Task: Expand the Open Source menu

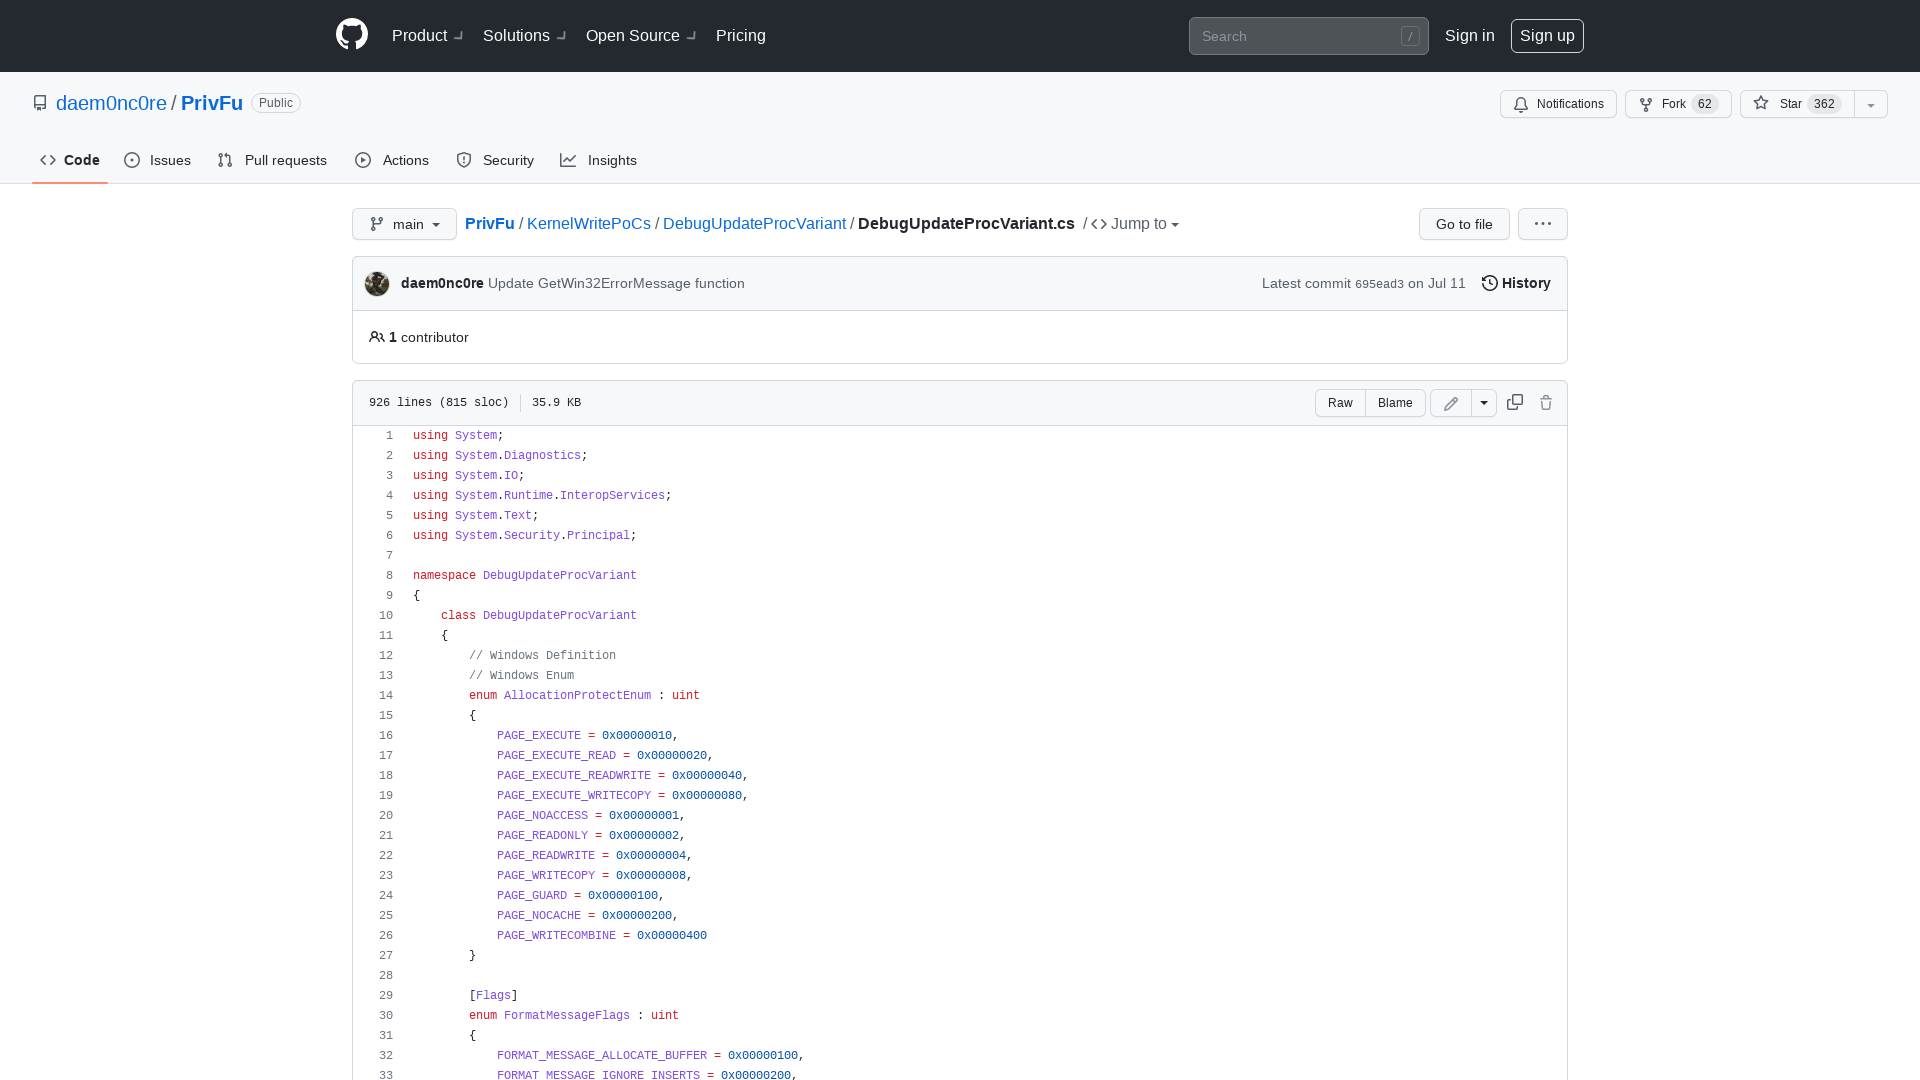Action: (641, 36)
